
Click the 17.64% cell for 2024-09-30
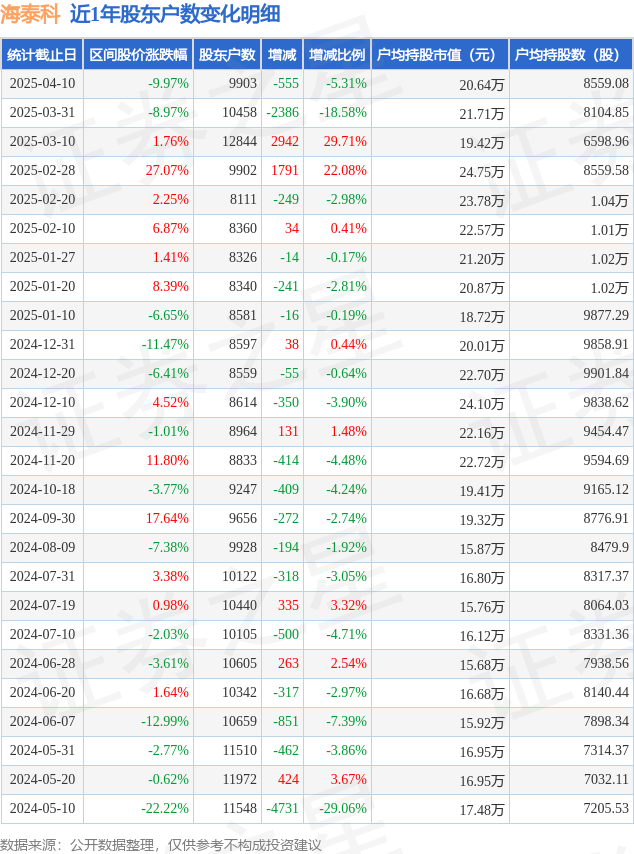(167, 518)
